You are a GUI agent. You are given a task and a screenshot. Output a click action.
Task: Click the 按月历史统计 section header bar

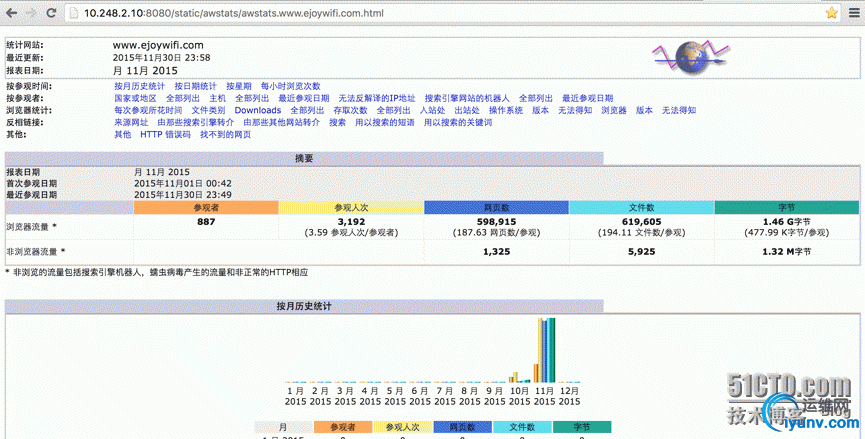pyautogui.click(x=304, y=306)
